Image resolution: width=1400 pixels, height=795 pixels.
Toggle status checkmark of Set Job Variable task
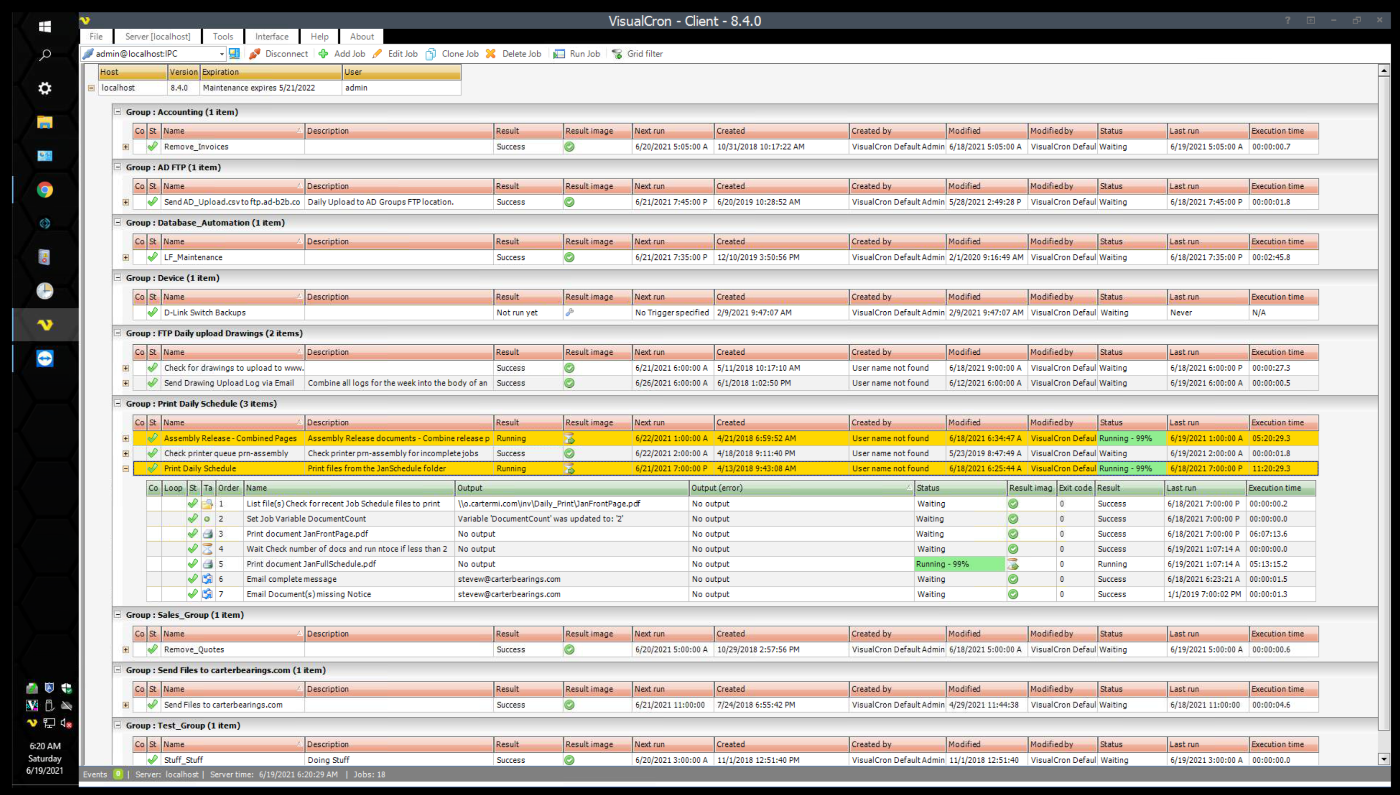pyautogui.click(x=193, y=519)
